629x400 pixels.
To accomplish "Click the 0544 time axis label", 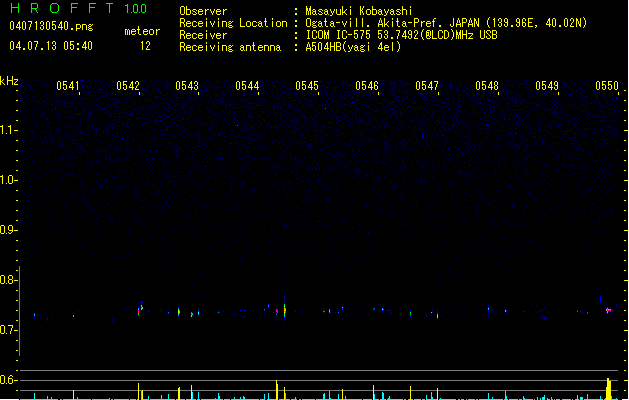I will 247,86.
